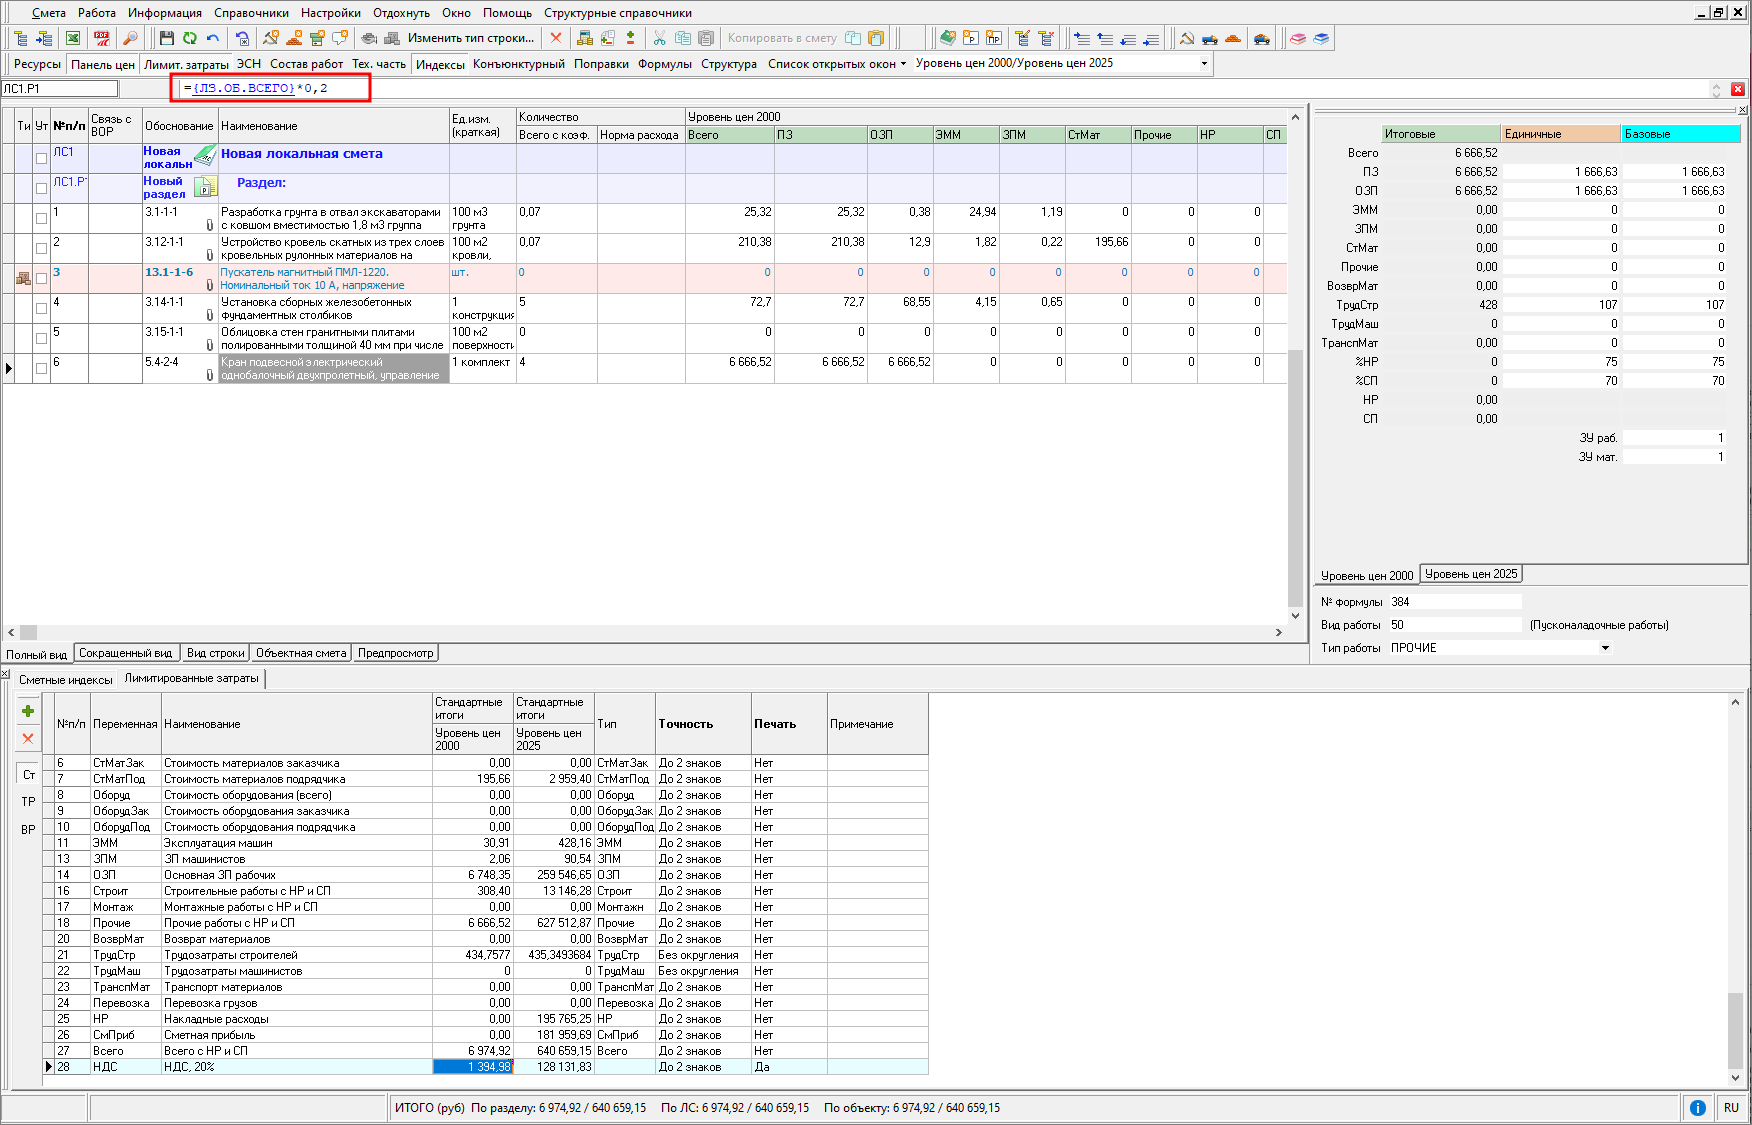Click the floppy disk save icon

(167, 38)
